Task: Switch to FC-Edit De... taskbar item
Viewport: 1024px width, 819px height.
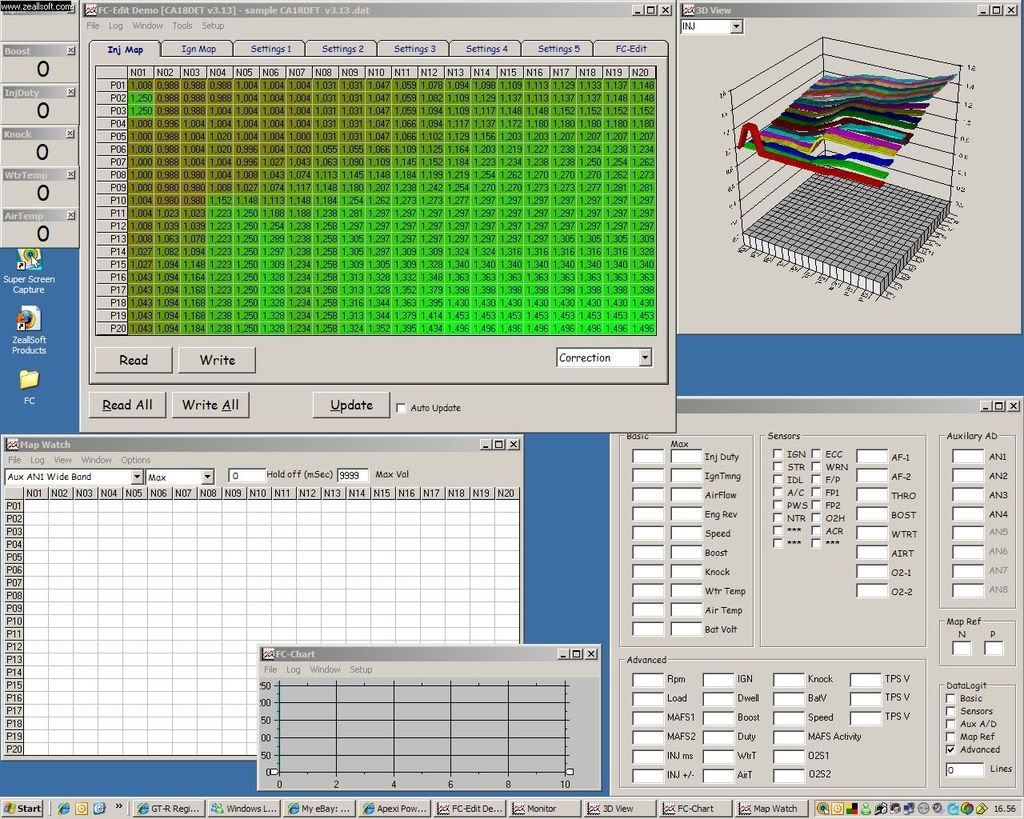Action: [470, 809]
